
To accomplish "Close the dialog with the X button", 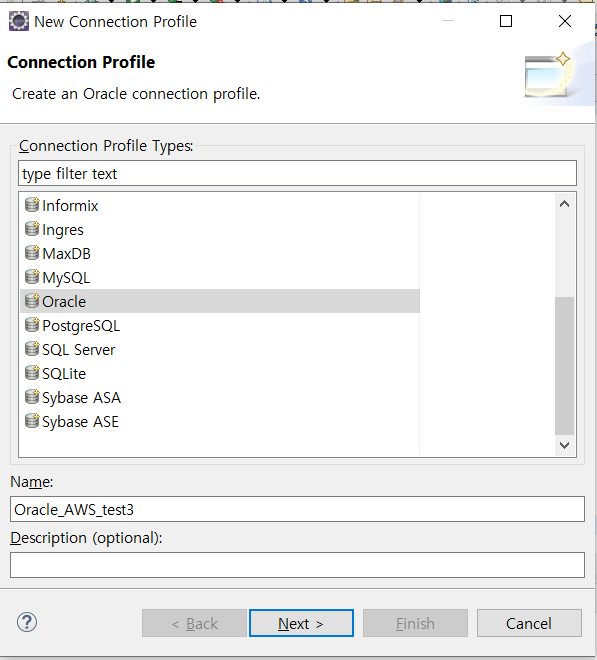I will click(x=565, y=21).
